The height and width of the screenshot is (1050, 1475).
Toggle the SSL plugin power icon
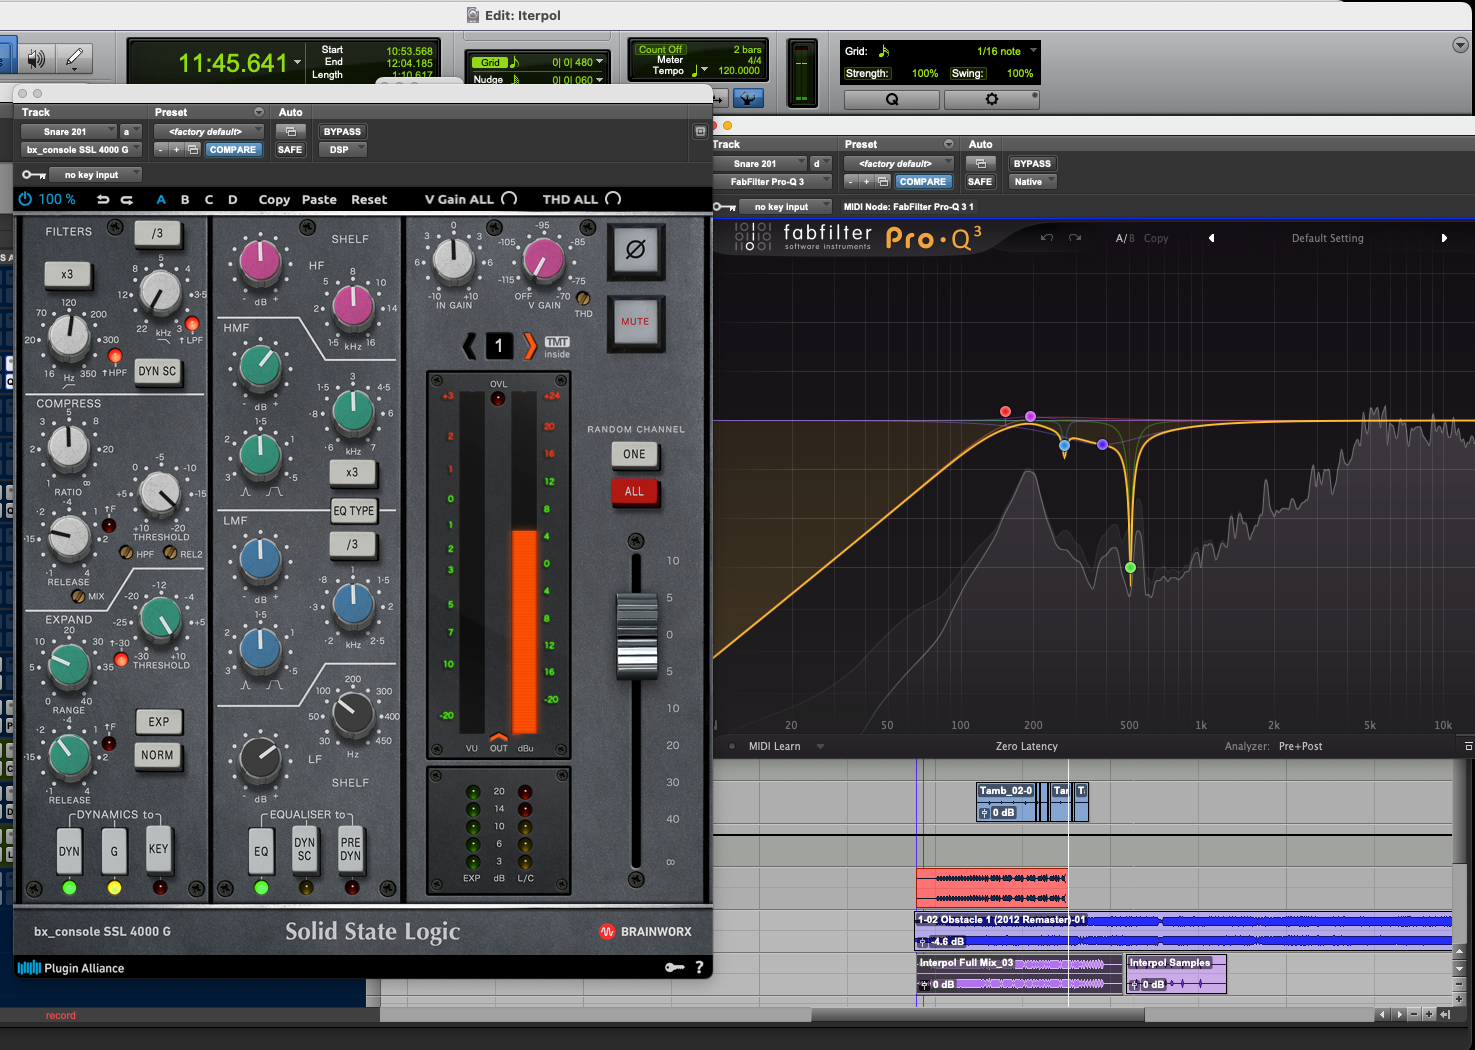(x=26, y=199)
